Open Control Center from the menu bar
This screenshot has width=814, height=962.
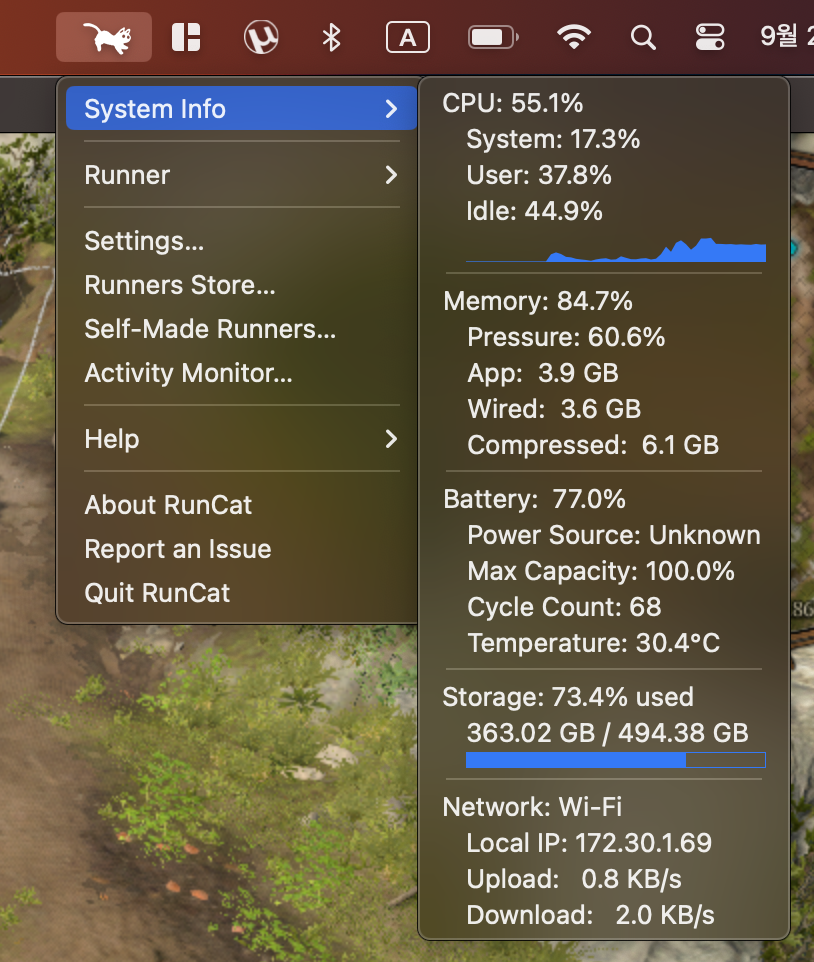point(709,37)
